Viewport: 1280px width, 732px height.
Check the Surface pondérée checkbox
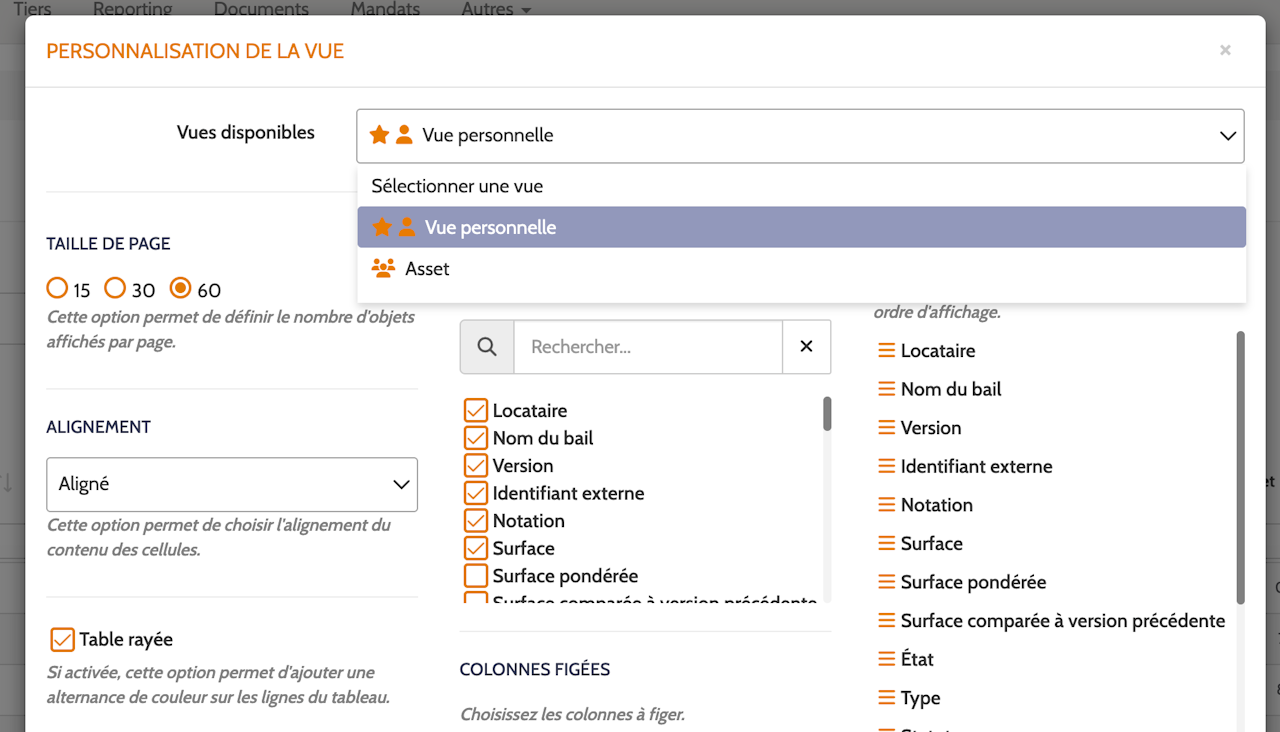coord(475,576)
